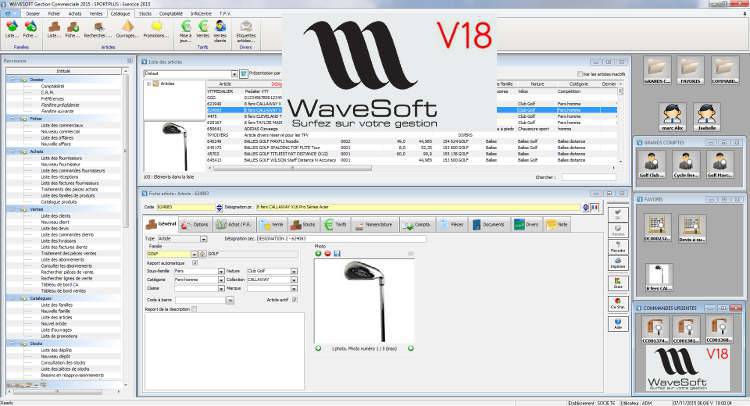Click the Recherche articles ribbon icon
Image resolution: width=750 pixels, height=406 pixels.
98,29
